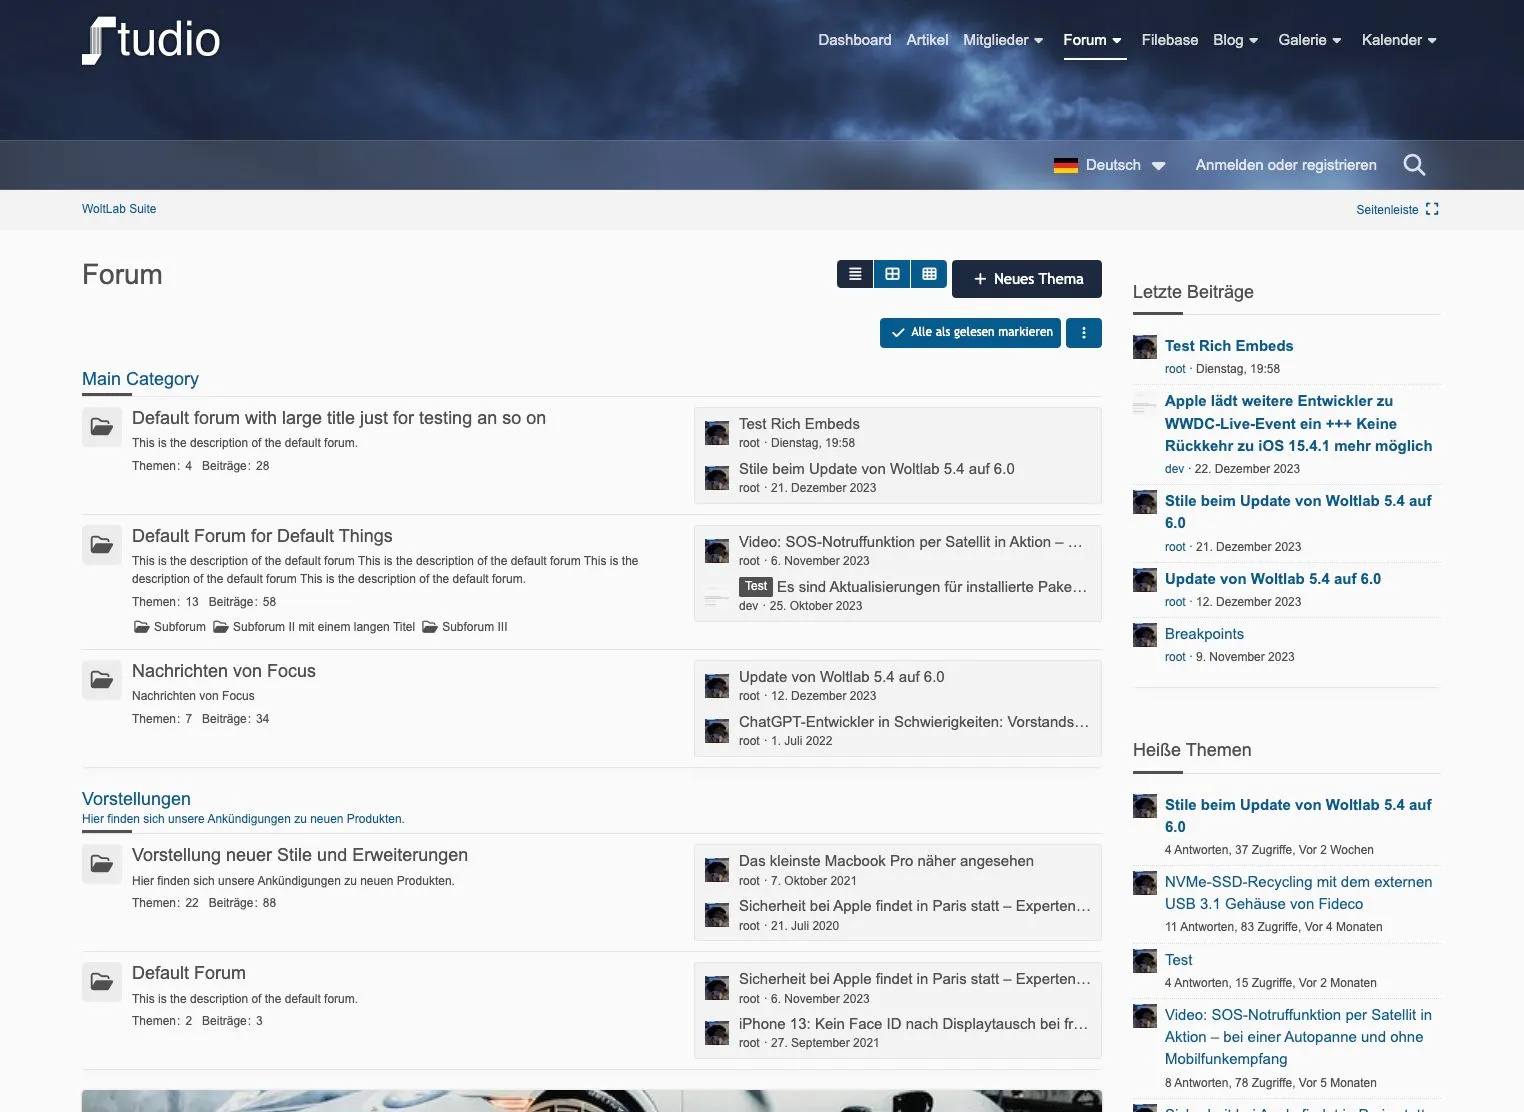Click the Studio logo in header
Image resolution: width=1524 pixels, height=1112 pixels.
click(151, 41)
